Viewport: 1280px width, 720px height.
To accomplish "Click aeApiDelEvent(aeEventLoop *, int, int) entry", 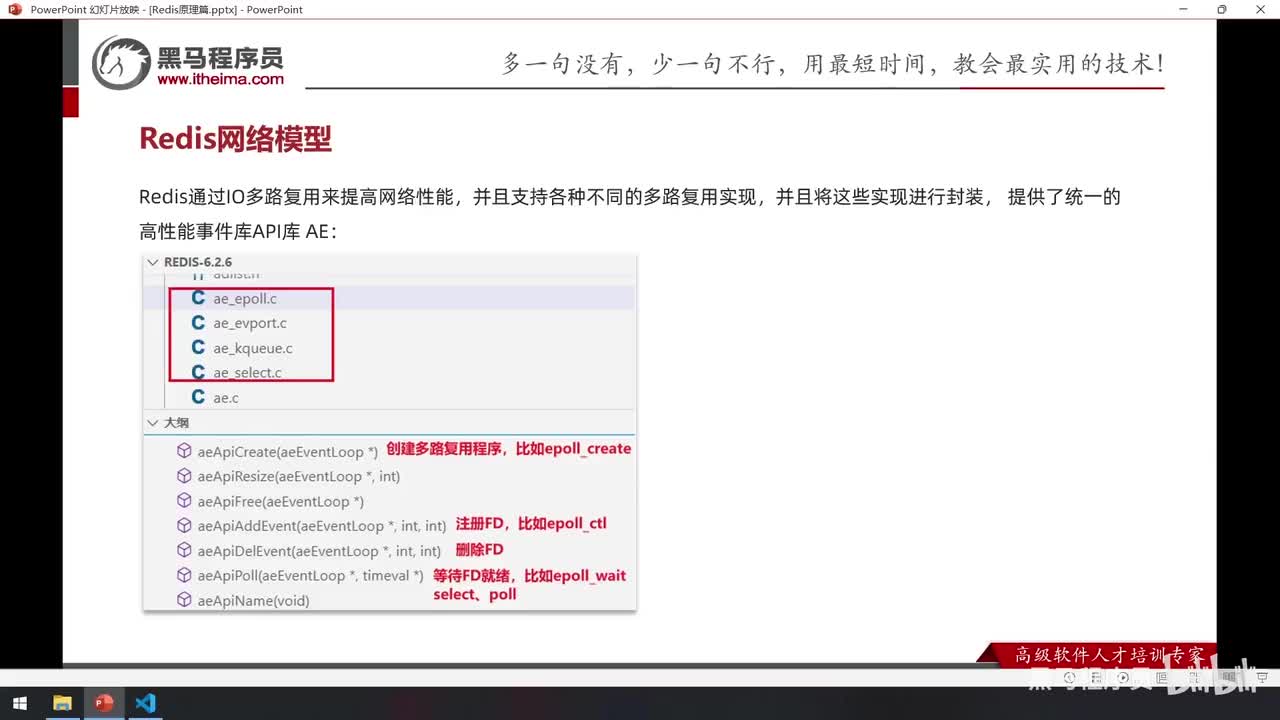I will (319, 551).
